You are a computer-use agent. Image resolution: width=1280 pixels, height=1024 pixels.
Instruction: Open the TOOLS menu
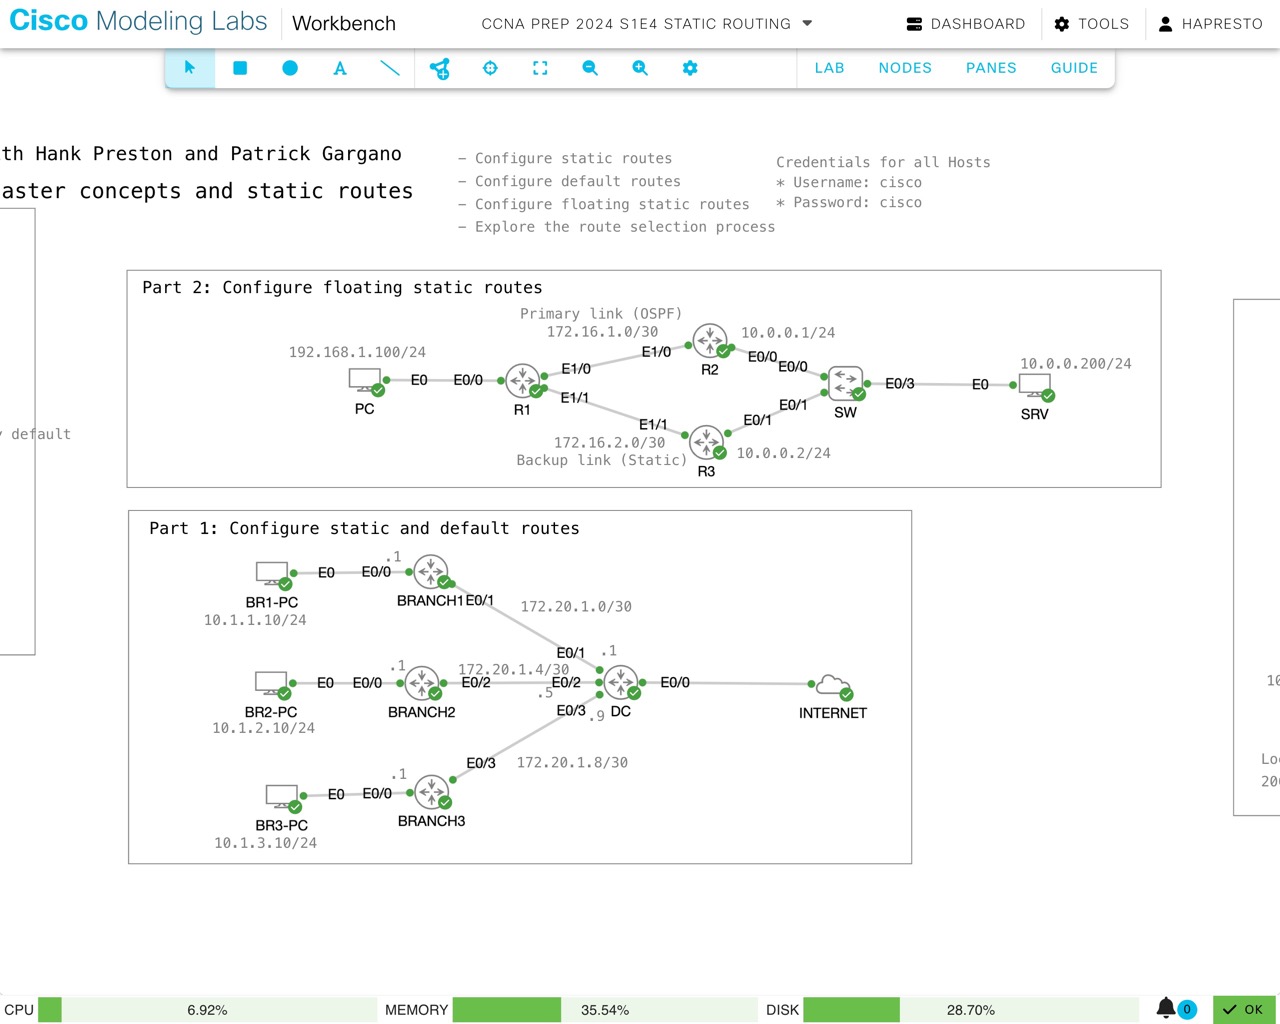point(1092,24)
